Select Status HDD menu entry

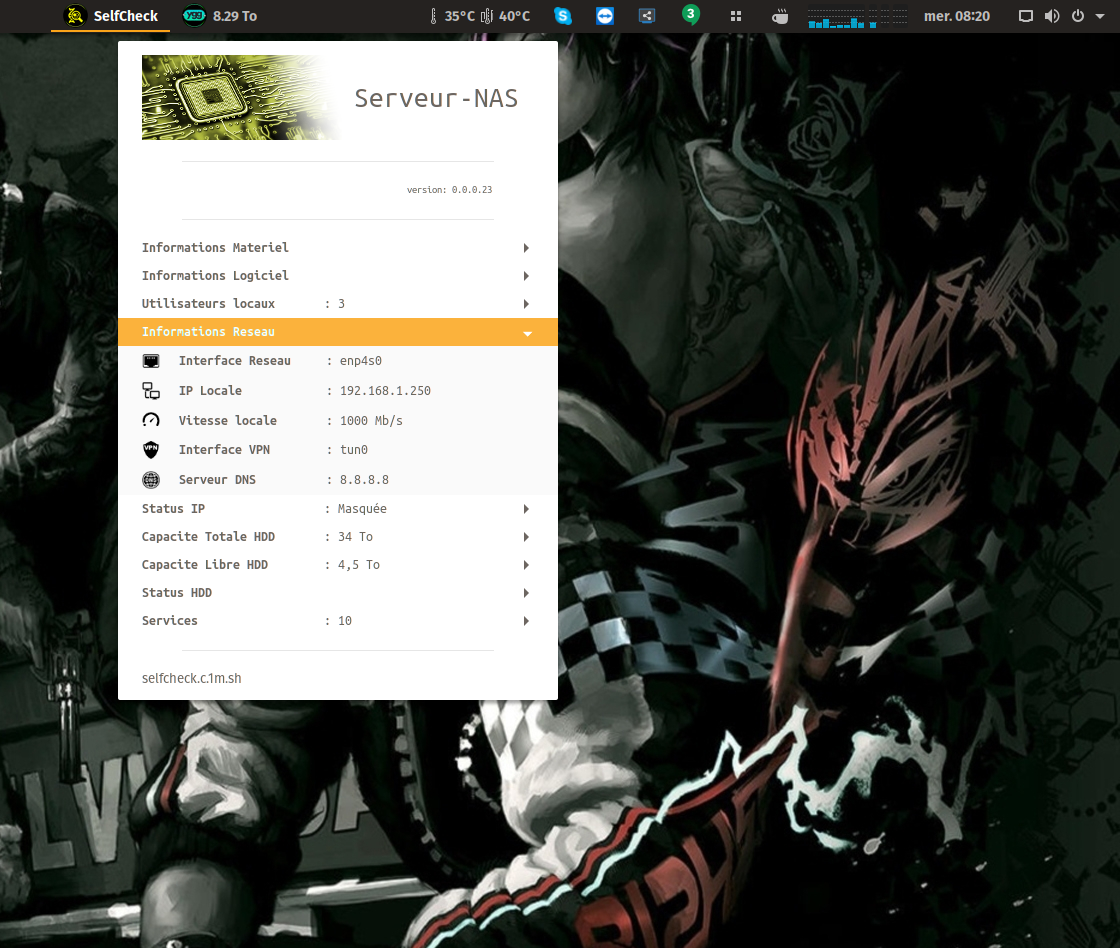(338, 593)
